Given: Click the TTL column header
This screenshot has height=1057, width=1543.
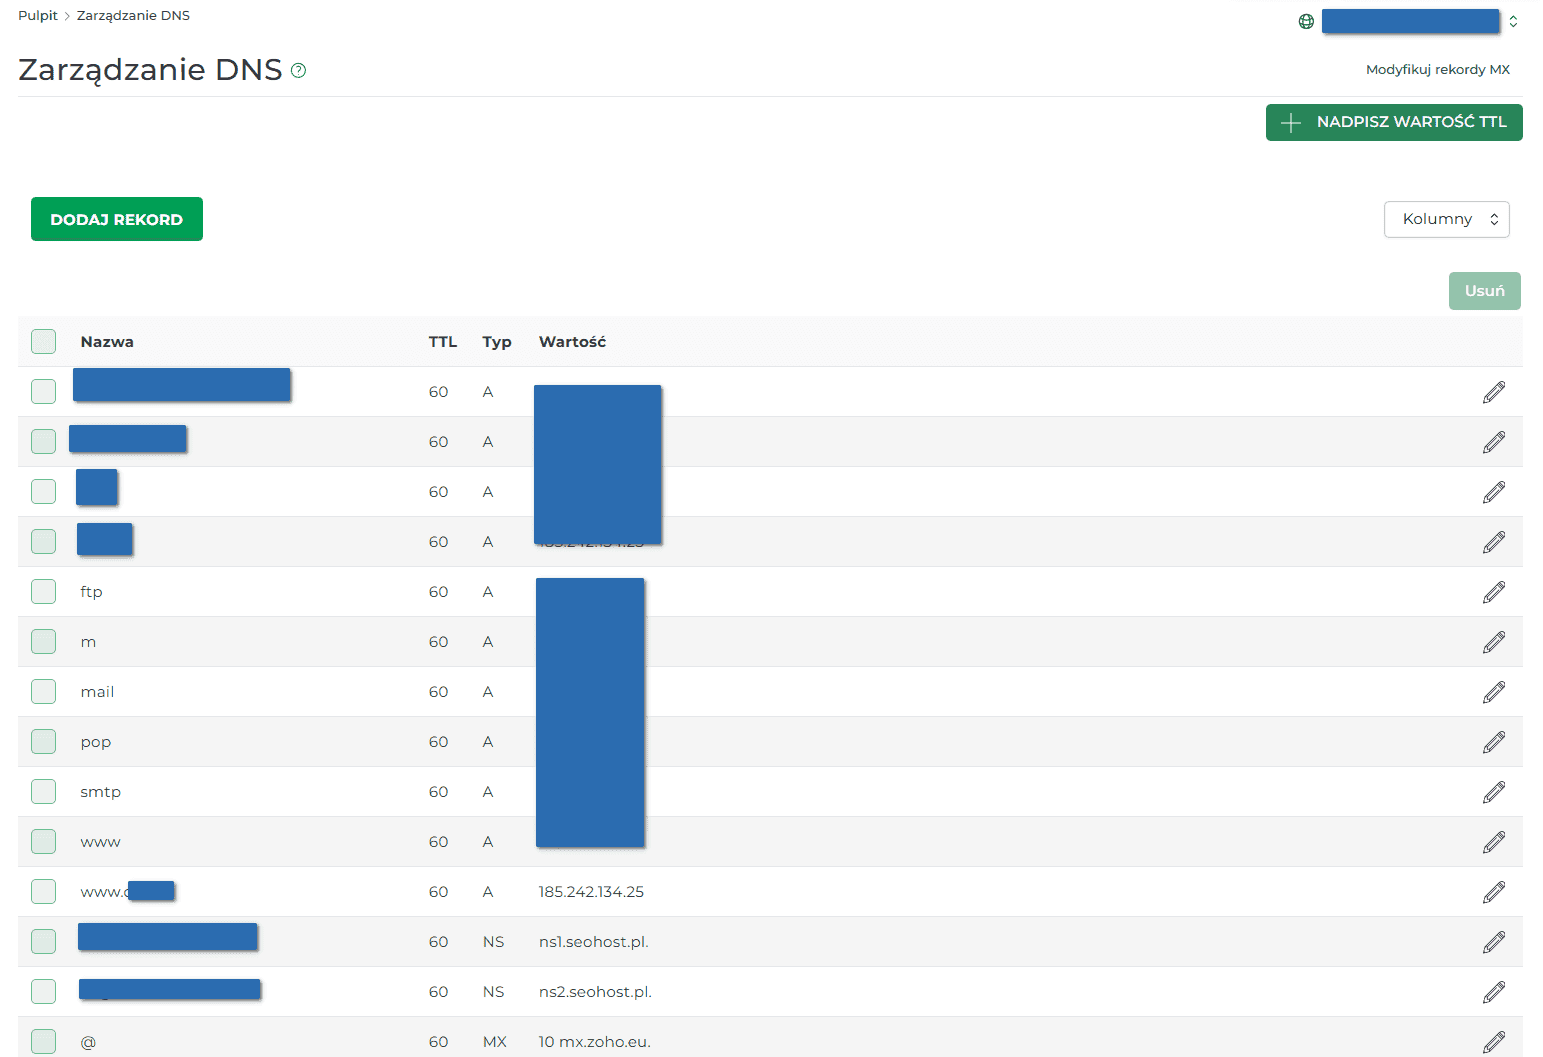Looking at the screenshot, I should (x=443, y=342).
